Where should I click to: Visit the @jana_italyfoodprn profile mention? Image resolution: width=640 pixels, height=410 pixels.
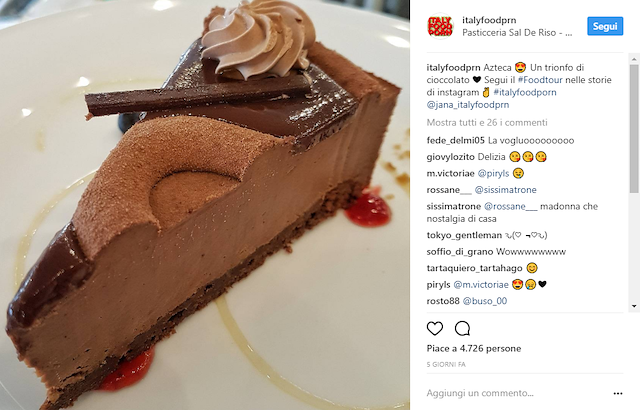click(468, 105)
